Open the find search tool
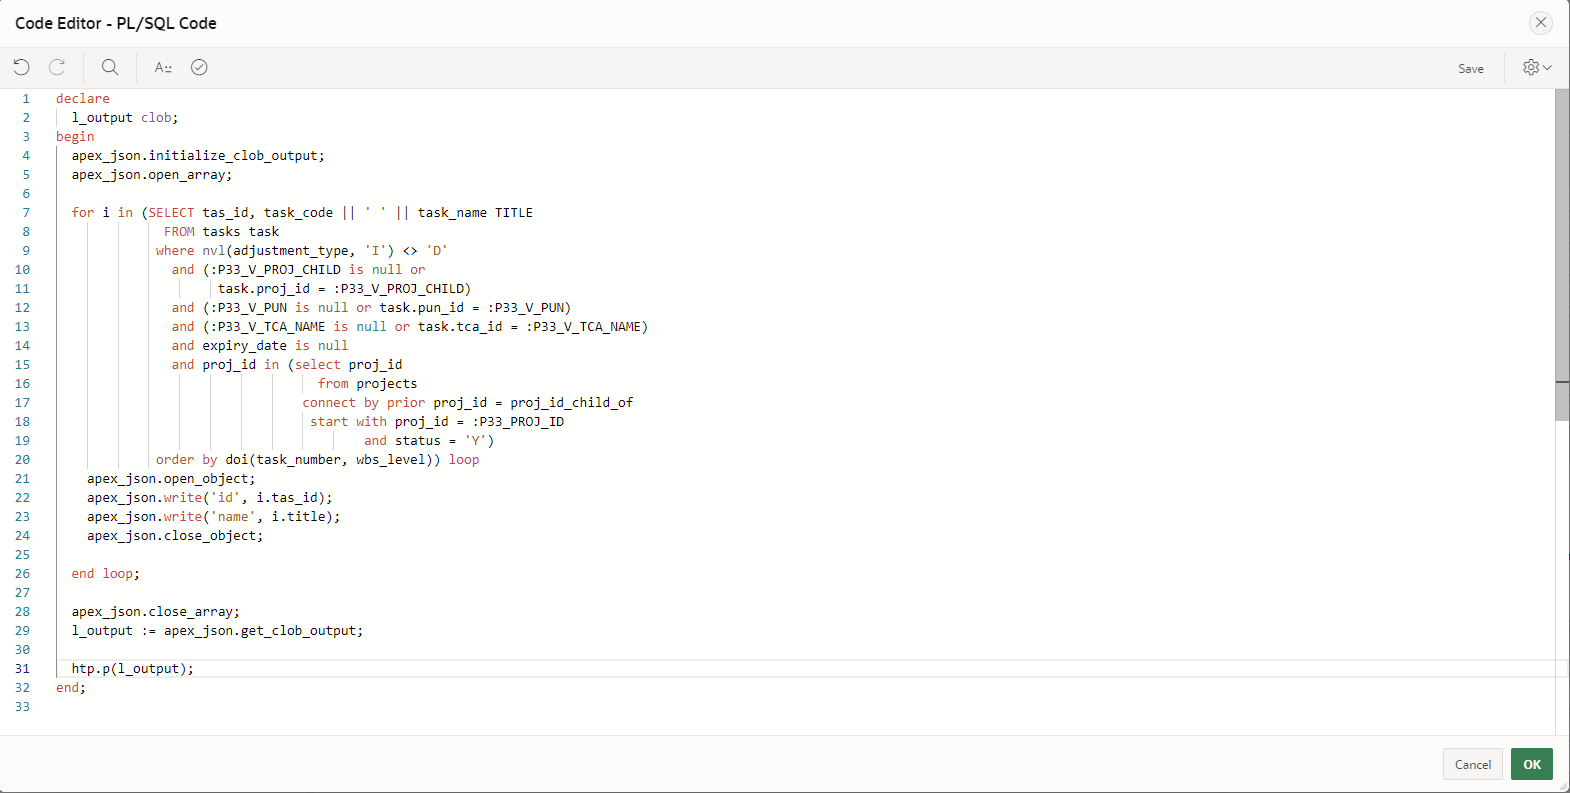 point(110,67)
